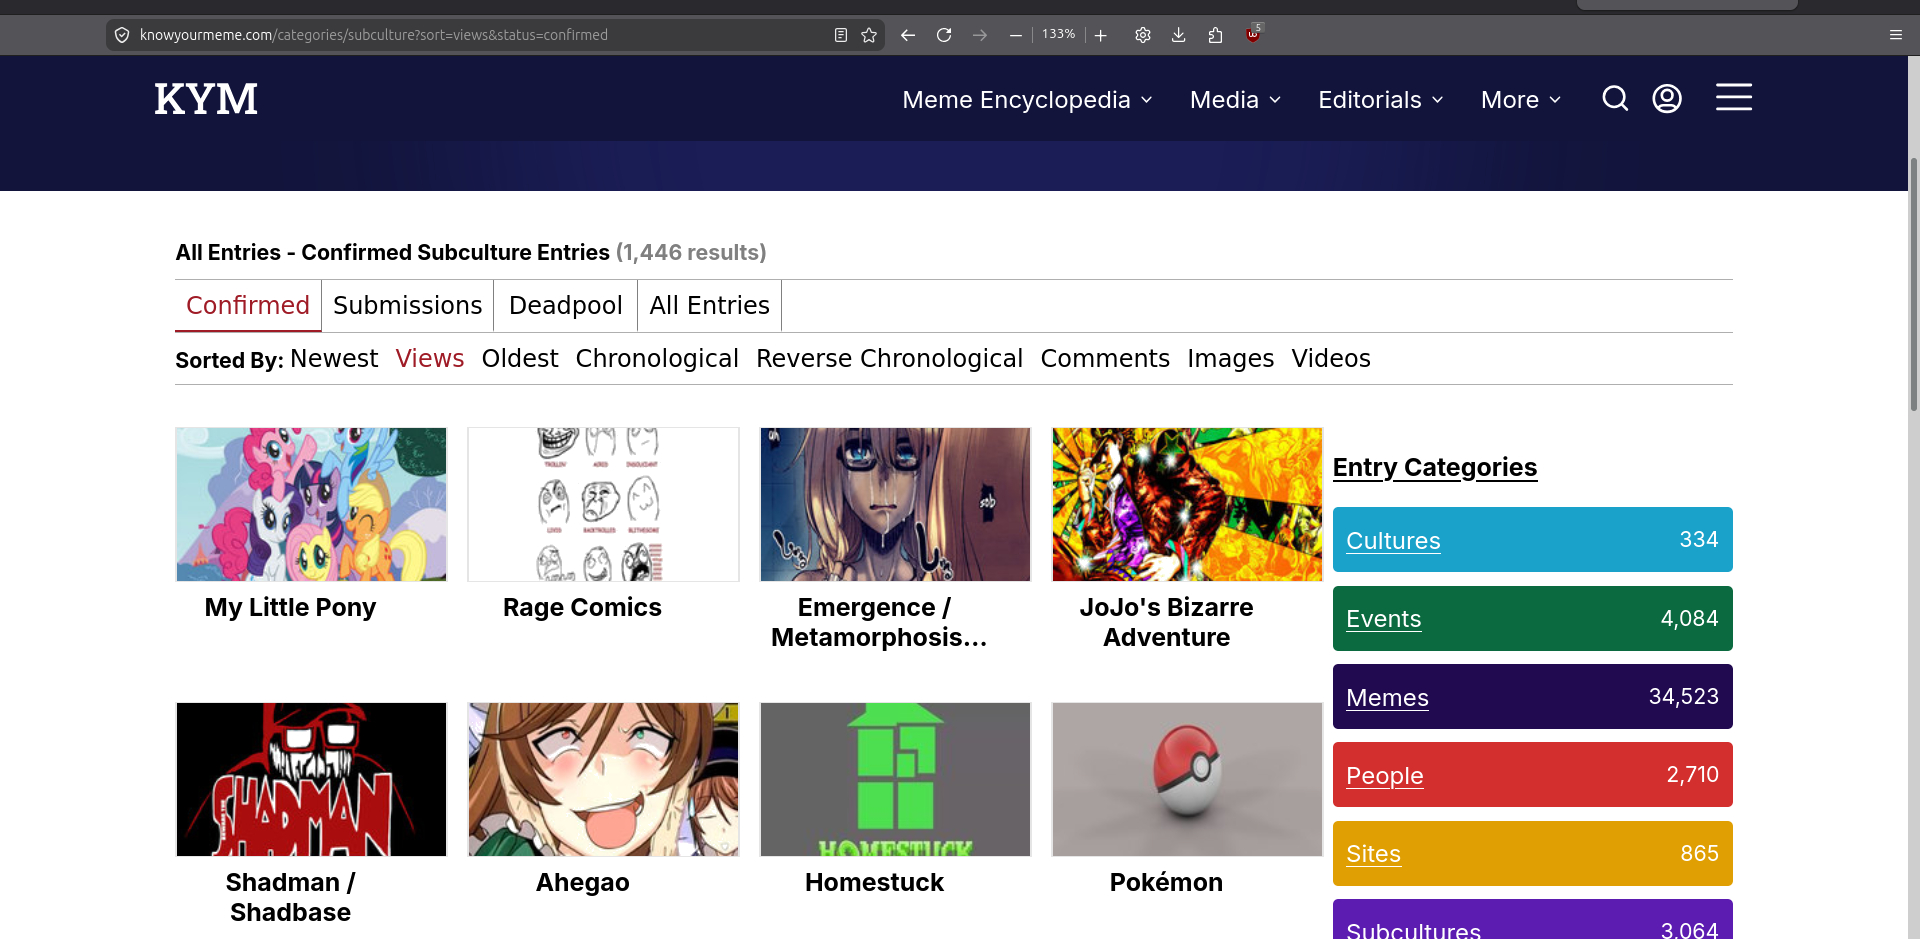The image size is (1920, 939).
Task: Switch to the Submissions tab
Action: click(408, 305)
